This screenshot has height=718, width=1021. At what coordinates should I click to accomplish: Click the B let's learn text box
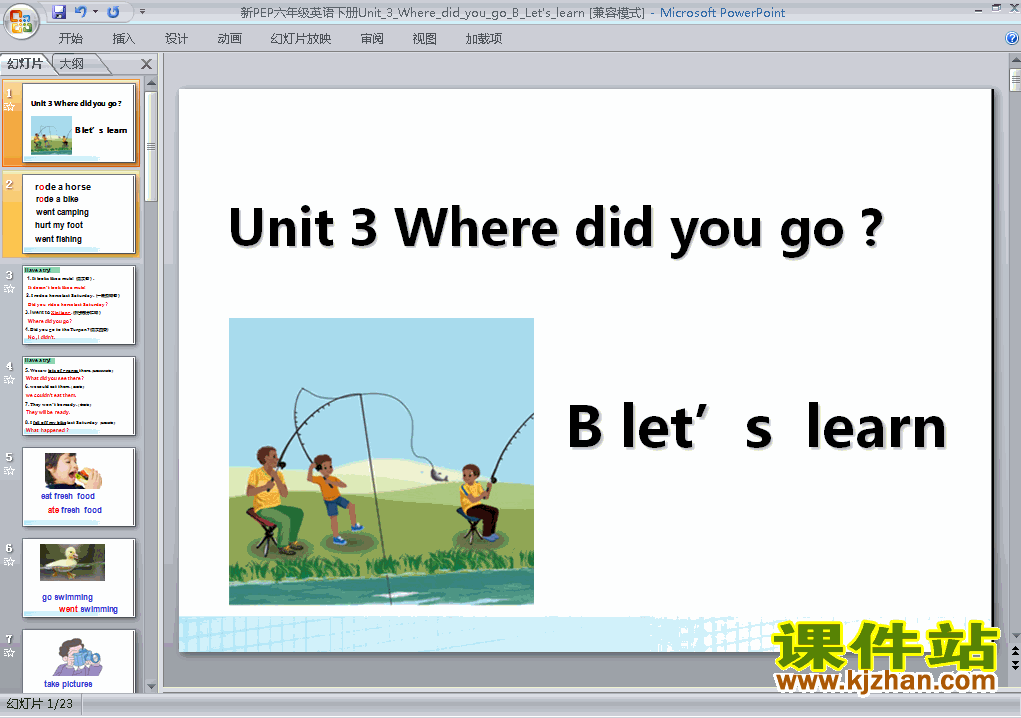pos(757,426)
